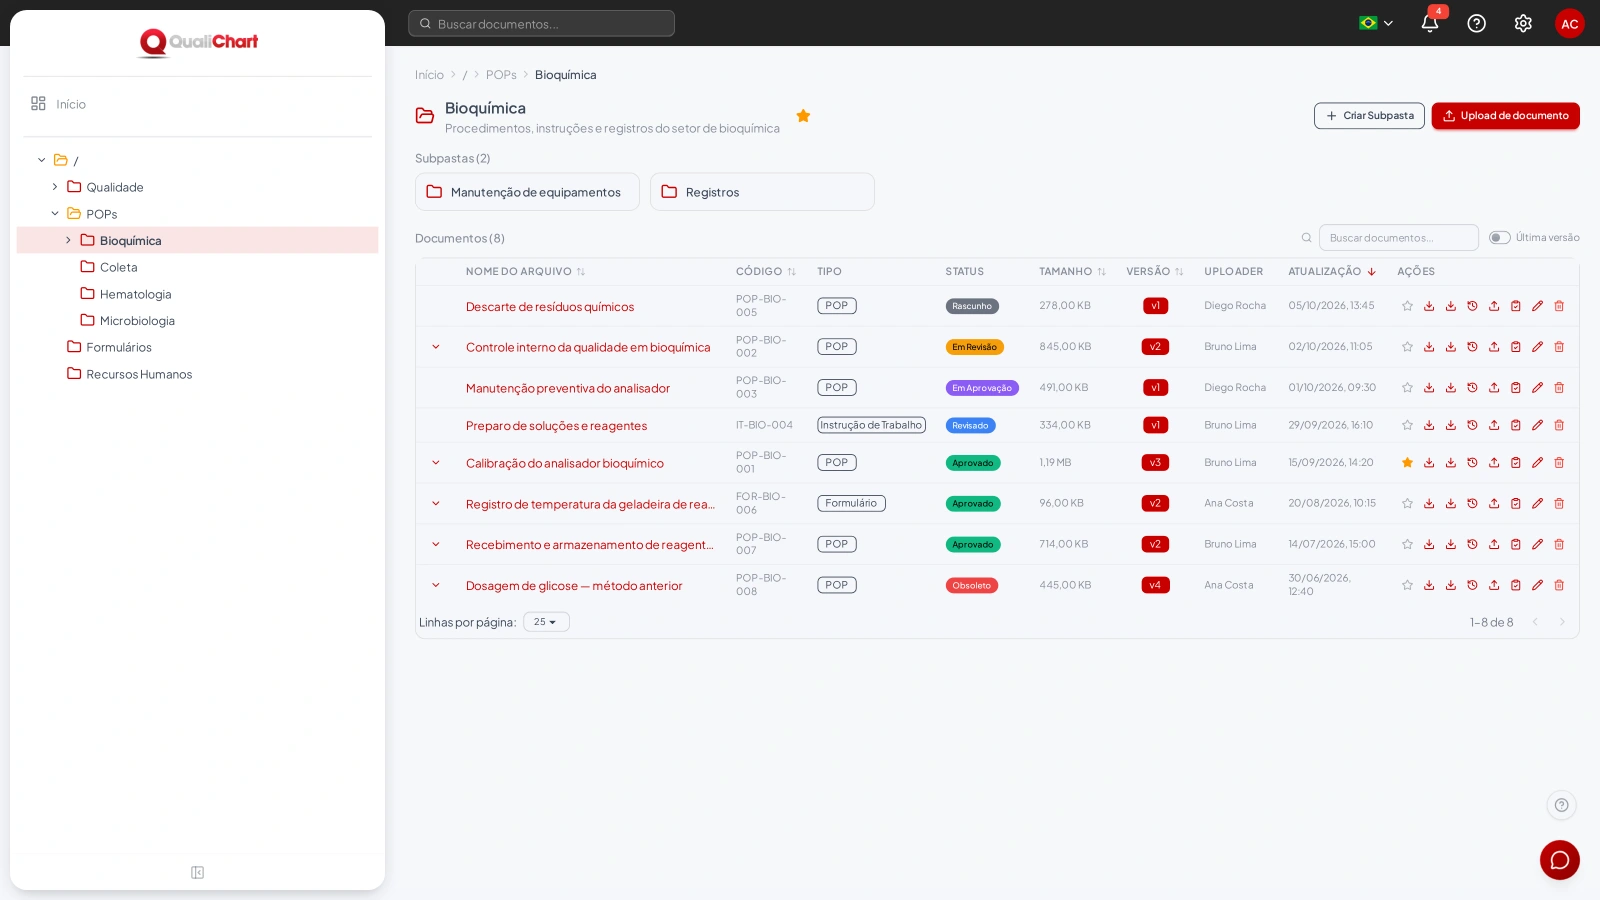Click the documents table search field
The height and width of the screenshot is (900, 1600).
tap(1398, 238)
